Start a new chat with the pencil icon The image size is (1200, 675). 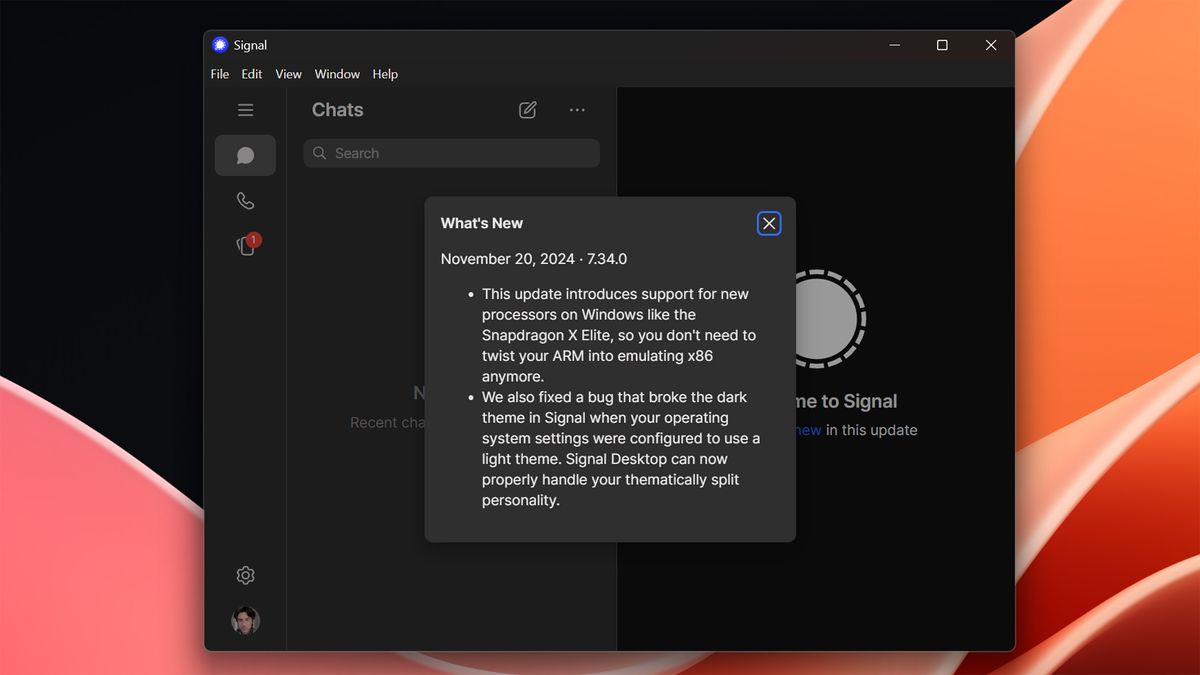(528, 110)
